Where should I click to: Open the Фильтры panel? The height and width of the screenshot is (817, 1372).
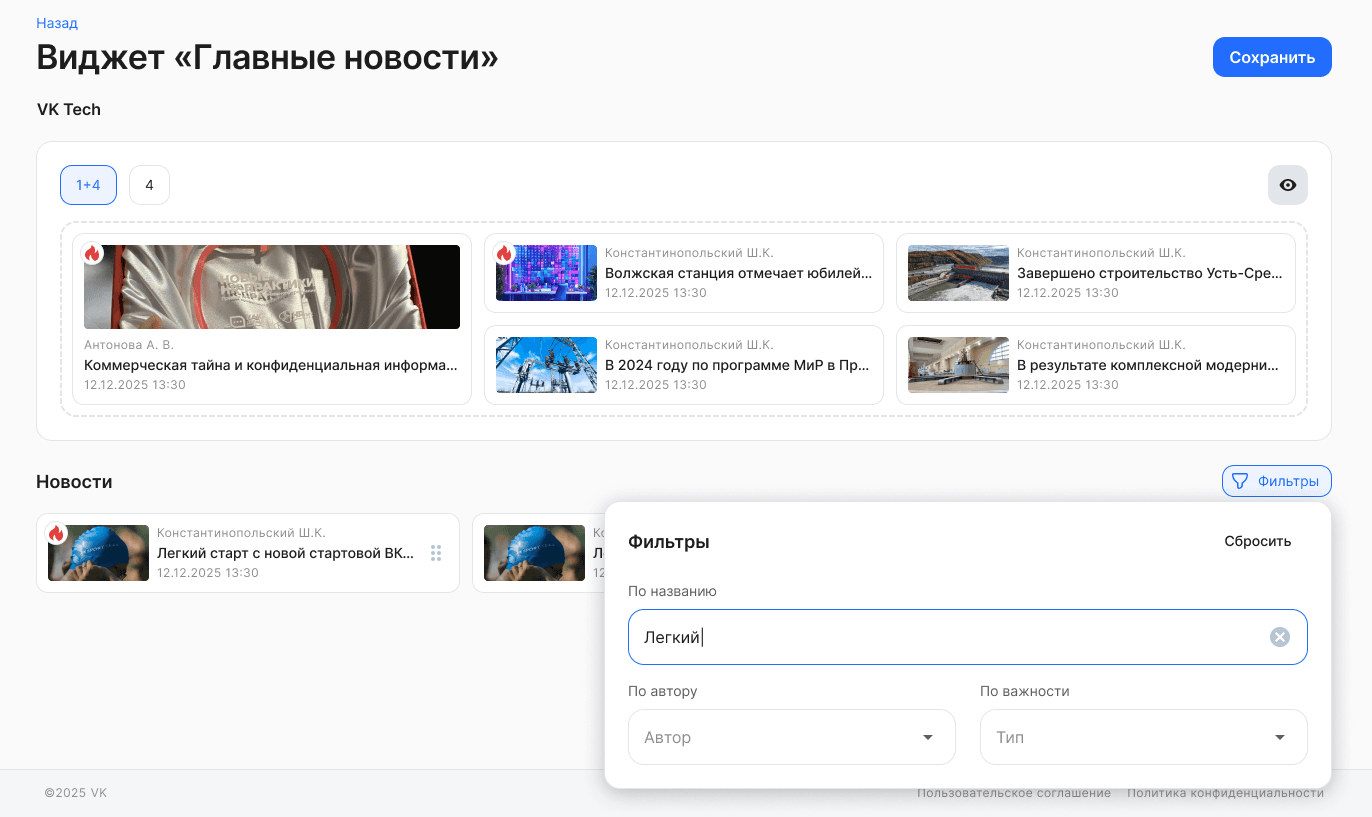1276,481
